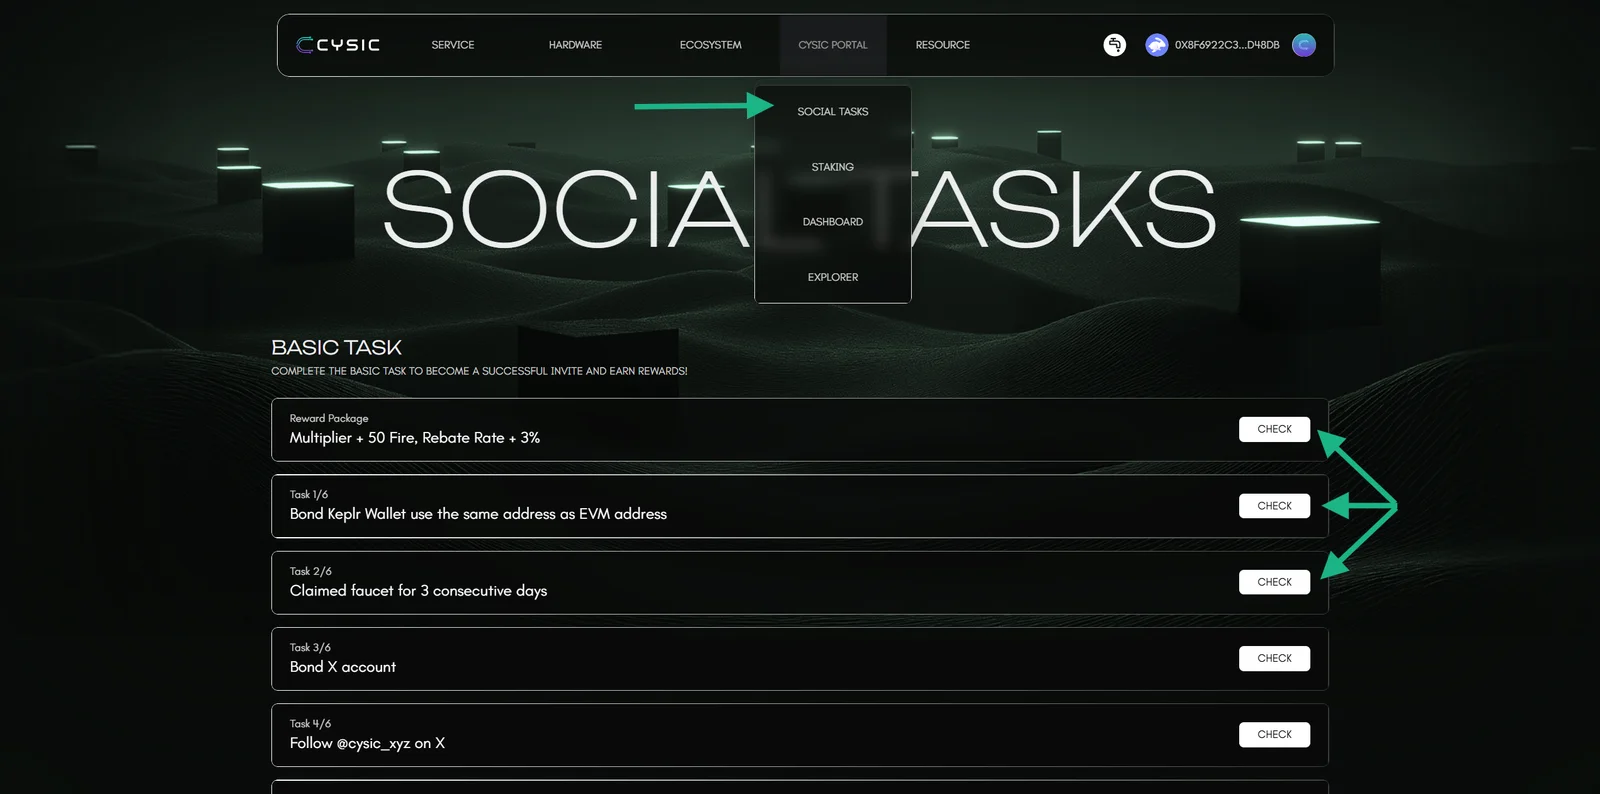Open the faucet icon in header

coord(1114,45)
